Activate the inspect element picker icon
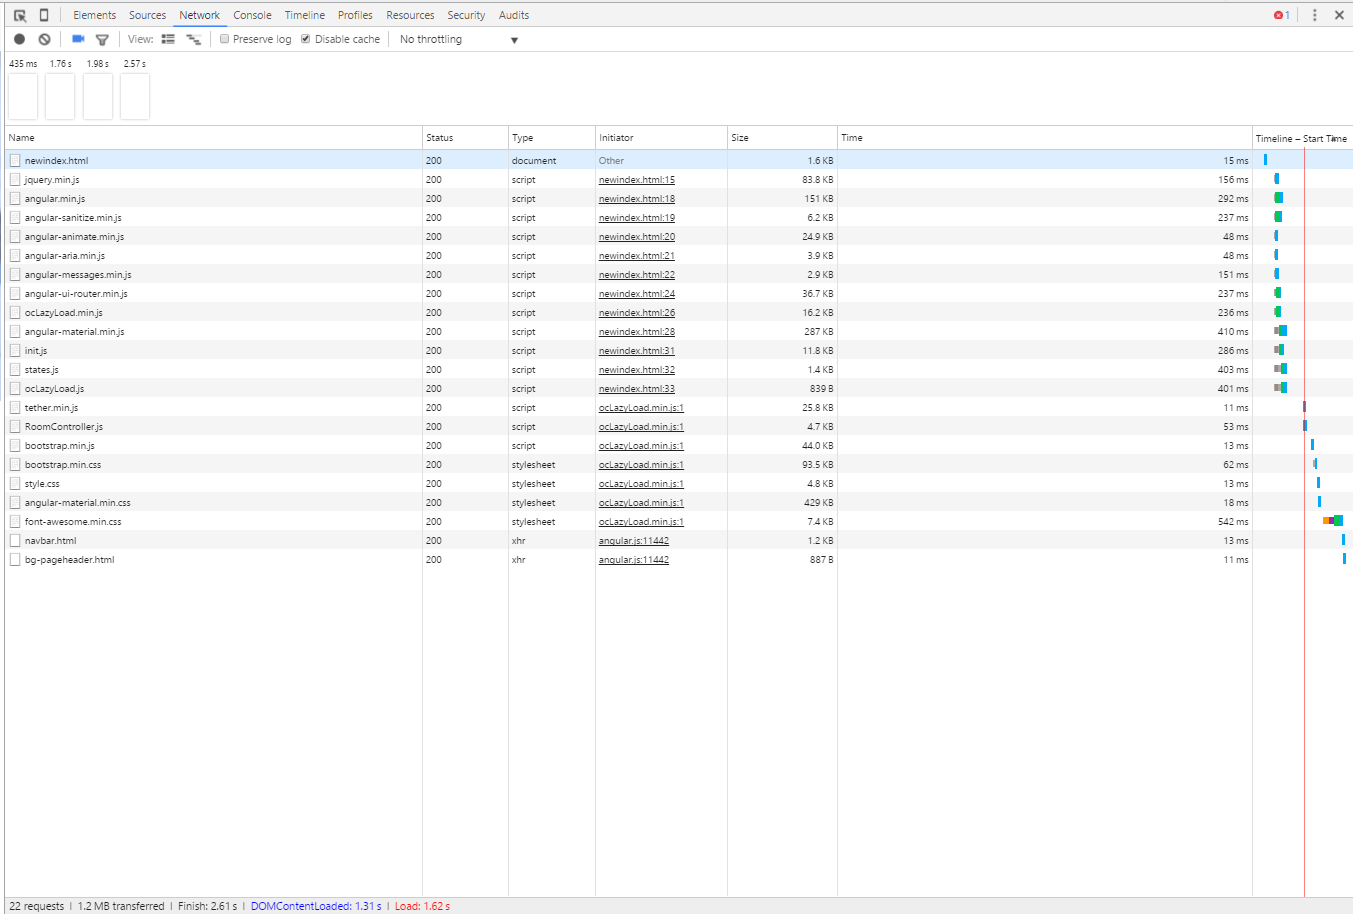 click(x=20, y=15)
